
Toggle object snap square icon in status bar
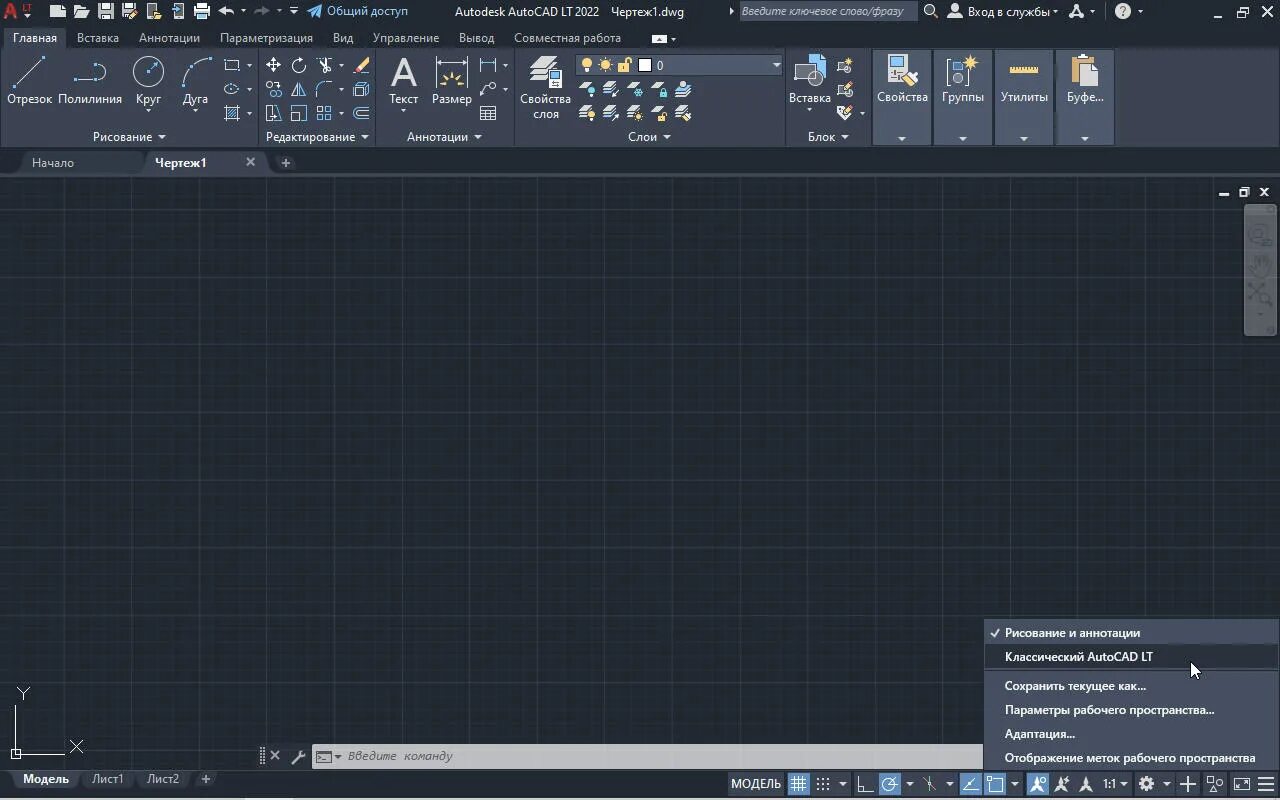(x=995, y=784)
